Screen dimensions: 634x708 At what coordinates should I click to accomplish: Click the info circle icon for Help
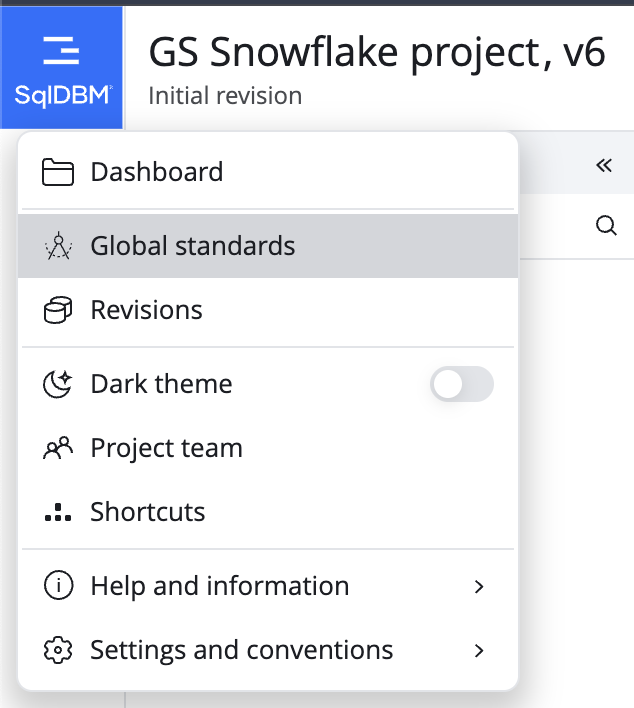58,586
